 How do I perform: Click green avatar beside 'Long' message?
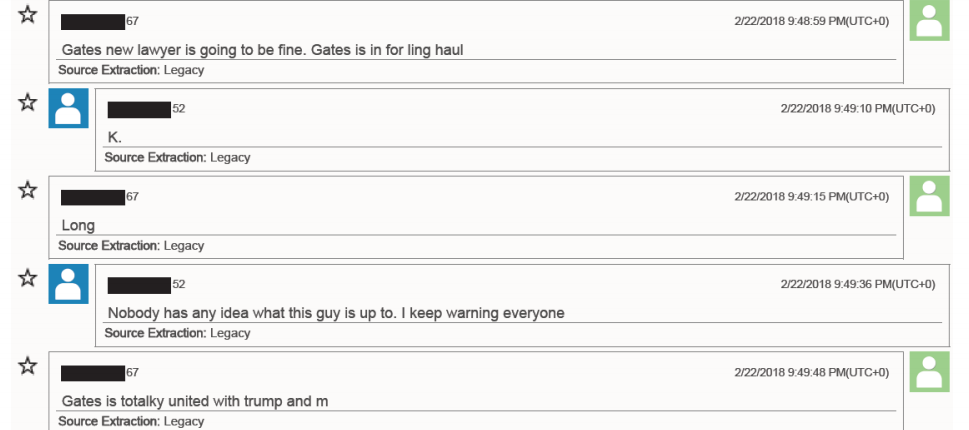[929, 196]
